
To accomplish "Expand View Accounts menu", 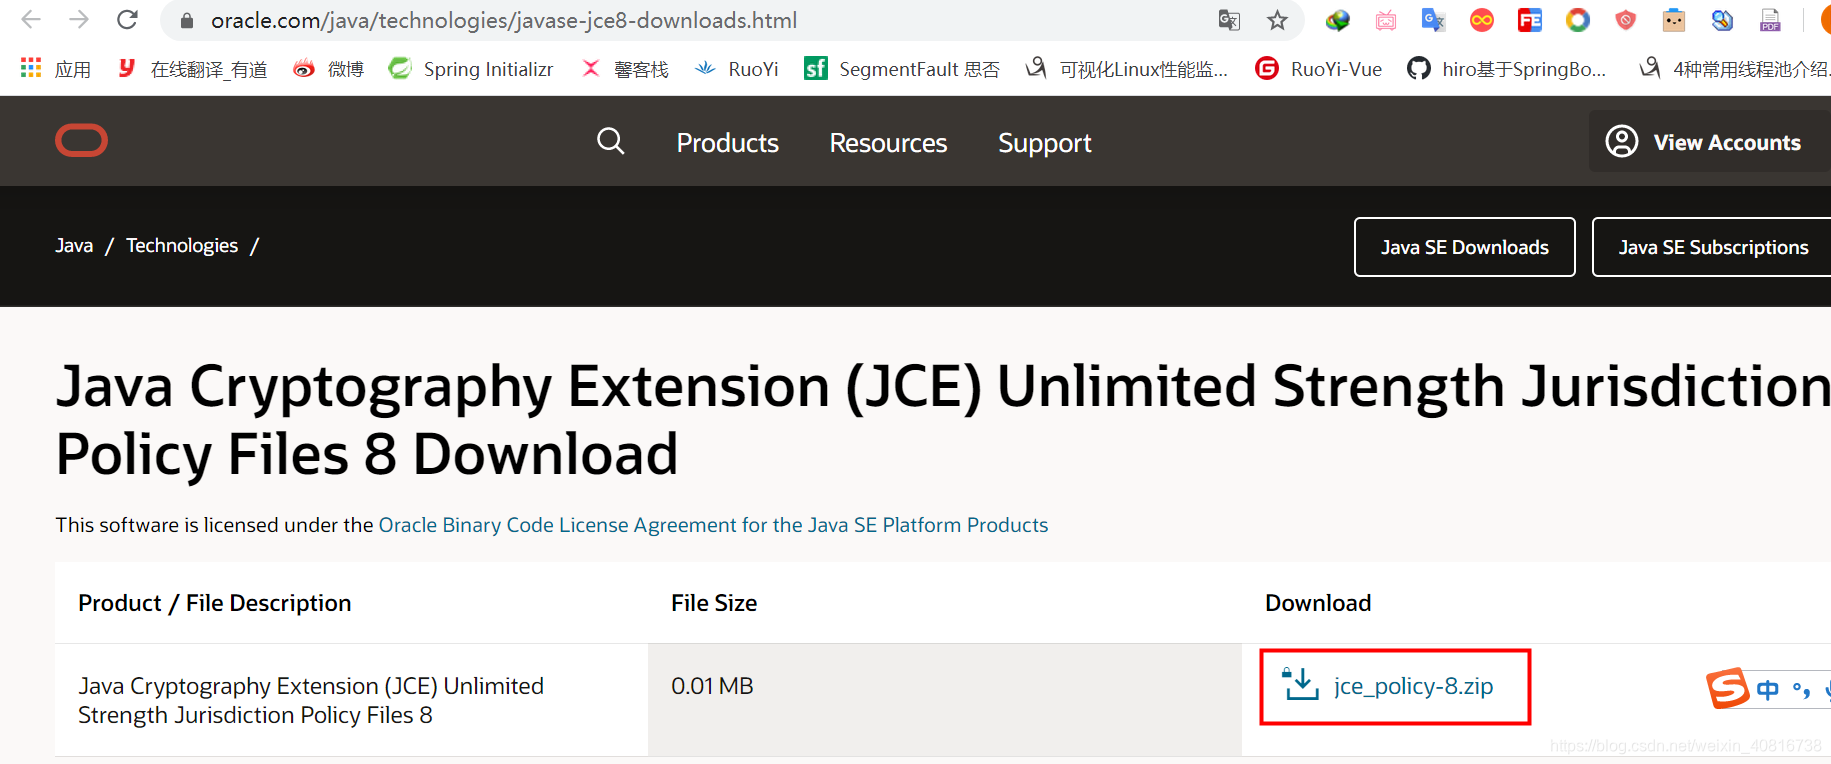I will click(1709, 142).
